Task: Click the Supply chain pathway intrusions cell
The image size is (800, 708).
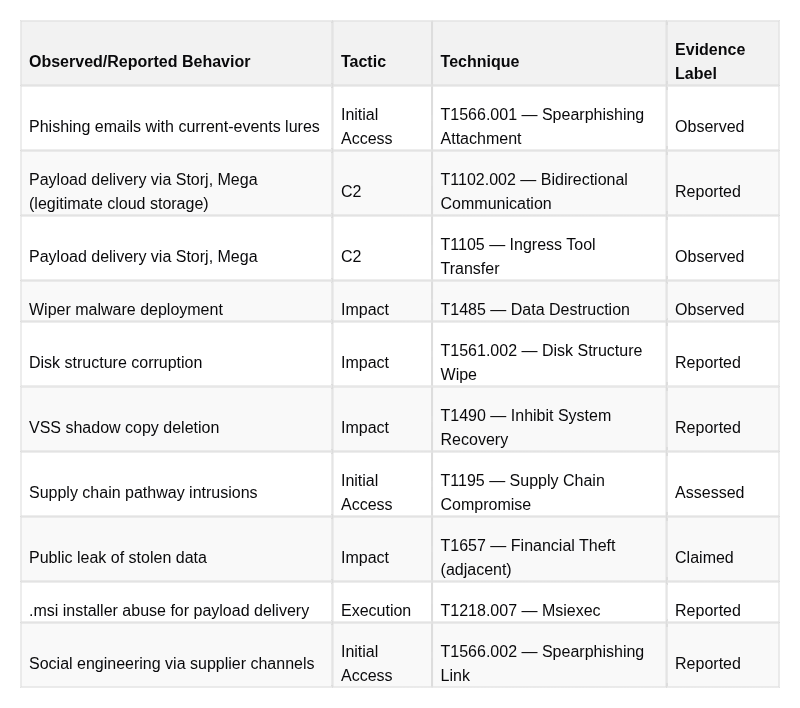Action: click(177, 485)
